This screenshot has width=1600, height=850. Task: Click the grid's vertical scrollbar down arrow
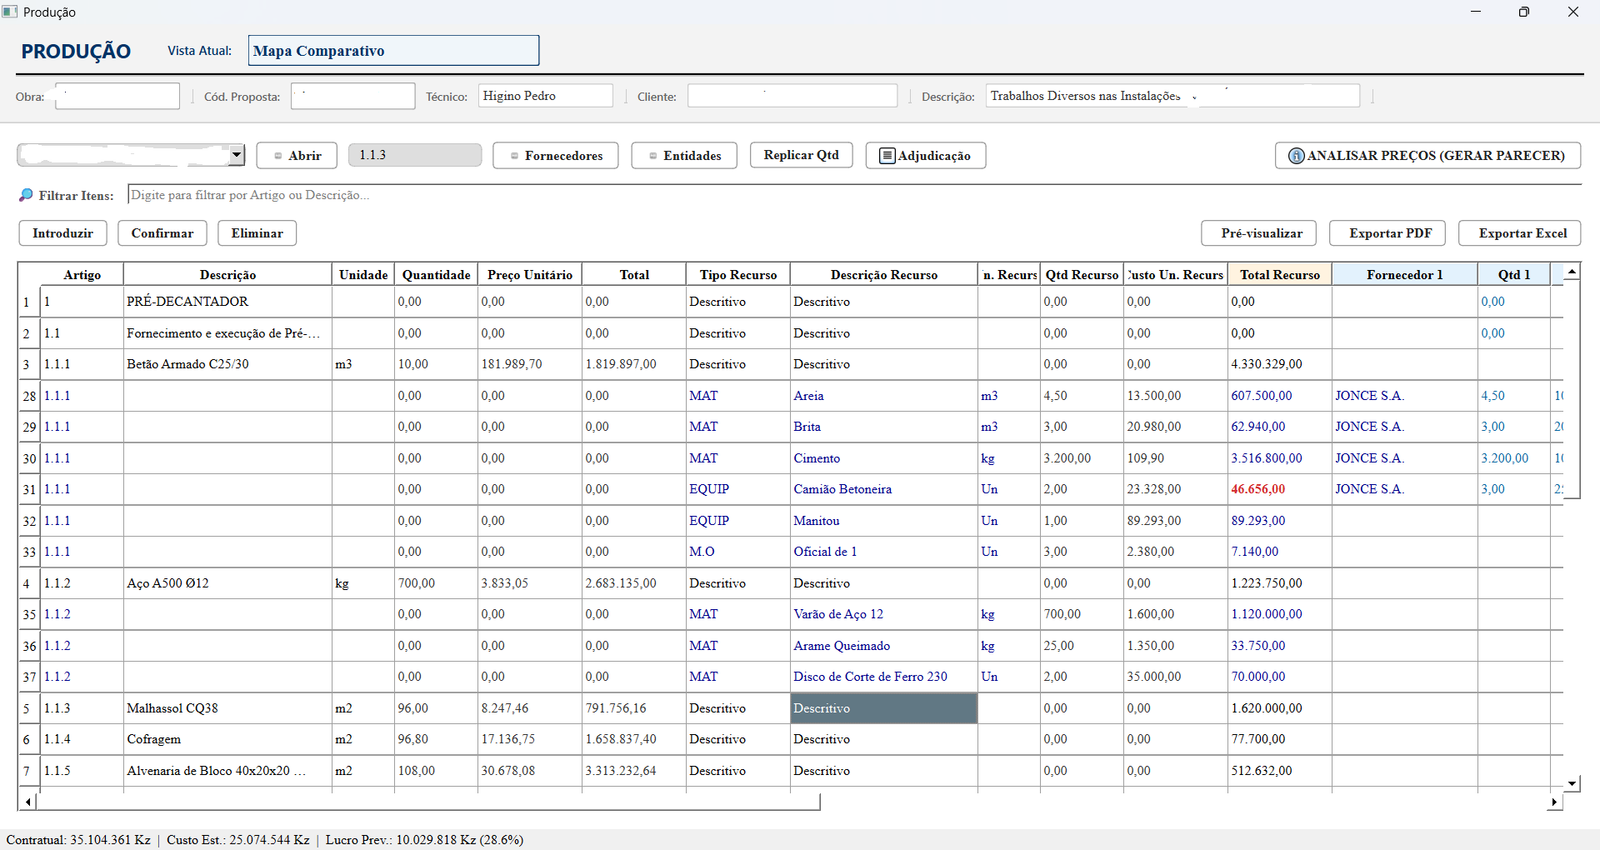pyautogui.click(x=1572, y=784)
